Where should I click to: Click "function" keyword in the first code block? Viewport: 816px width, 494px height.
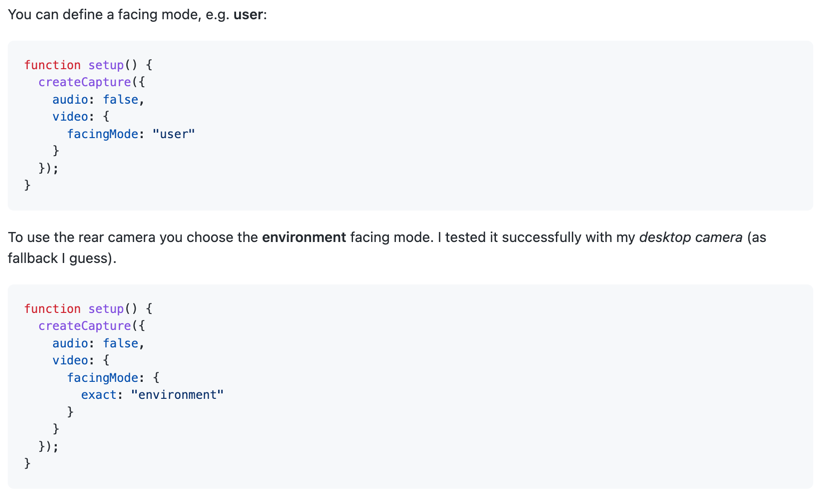52,65
